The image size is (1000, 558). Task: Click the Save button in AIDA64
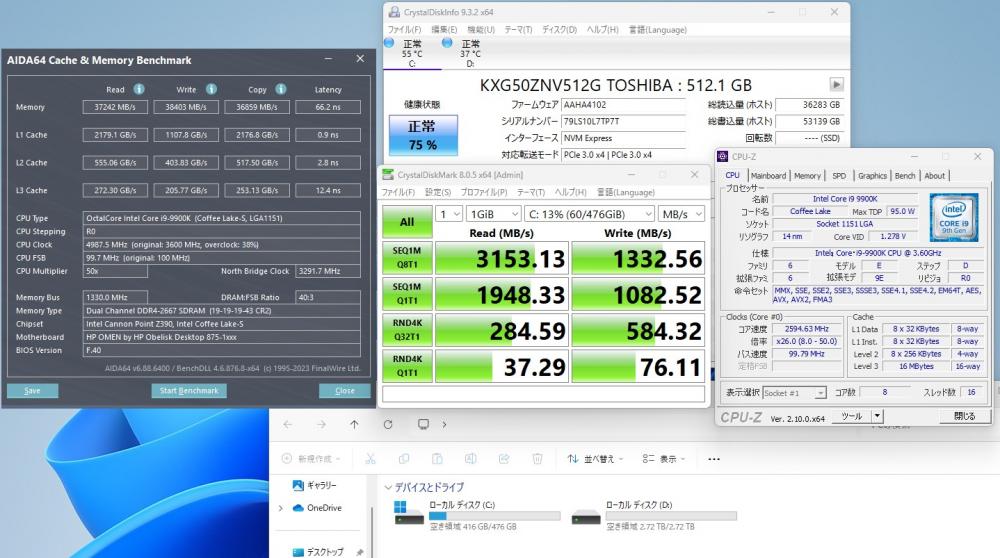[x=33, y=390]
